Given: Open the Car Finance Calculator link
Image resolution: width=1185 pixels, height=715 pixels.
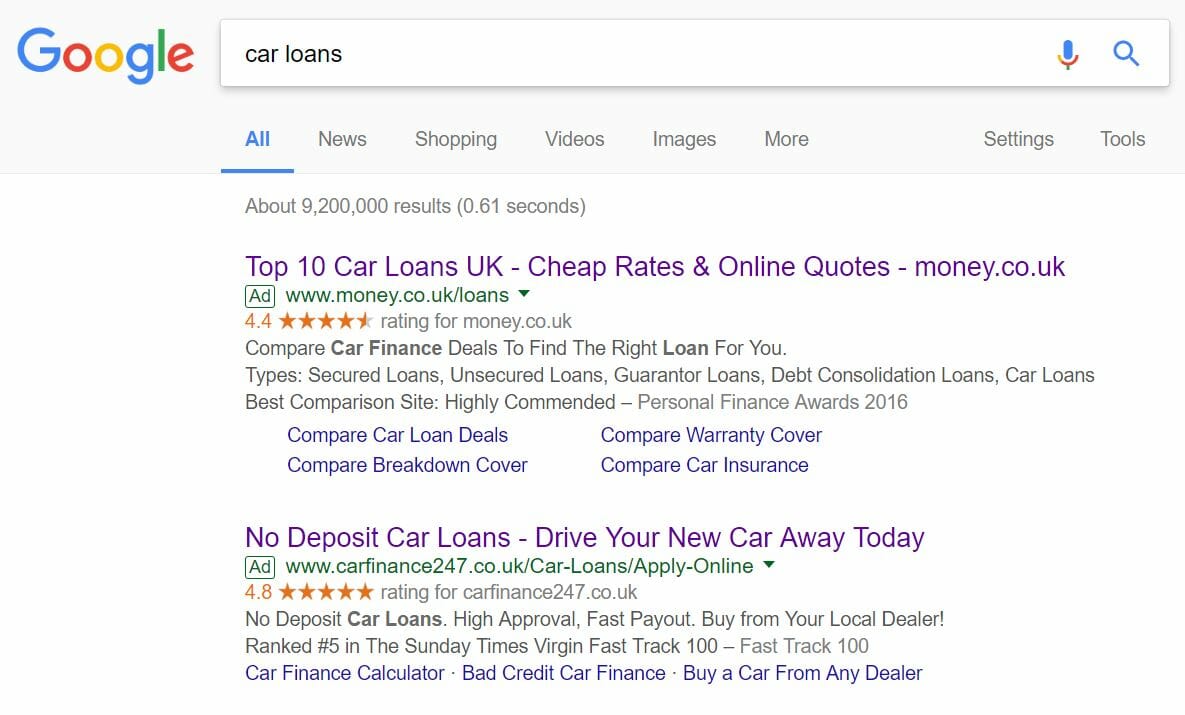Looking at the screenshot, I should (345, 673).
